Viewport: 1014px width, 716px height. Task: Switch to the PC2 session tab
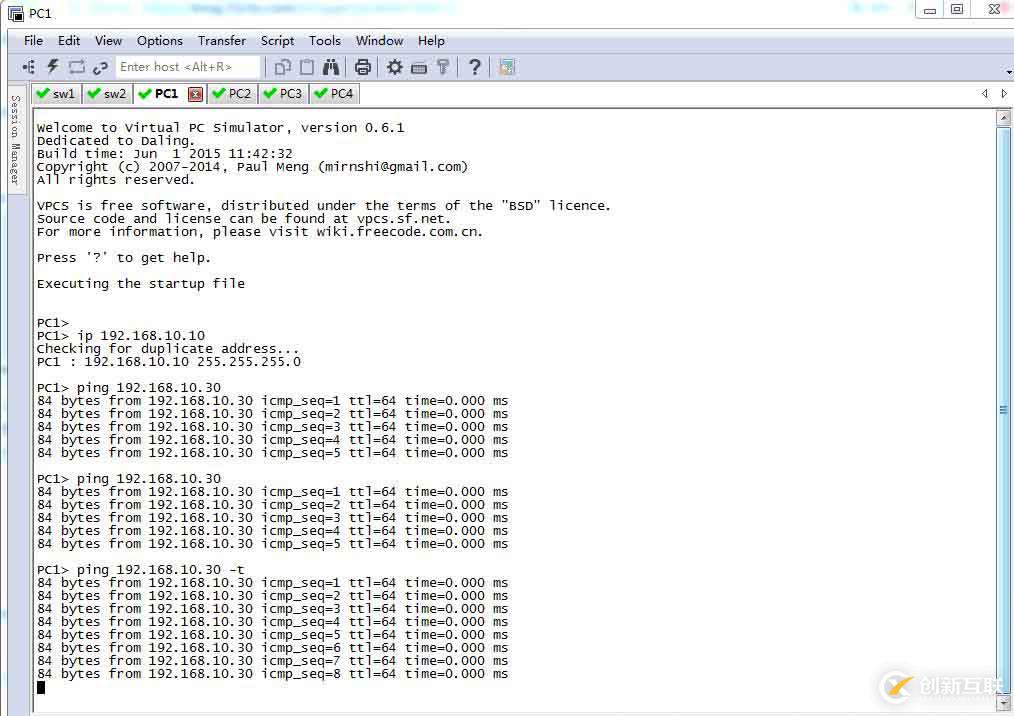click(232, 94)
